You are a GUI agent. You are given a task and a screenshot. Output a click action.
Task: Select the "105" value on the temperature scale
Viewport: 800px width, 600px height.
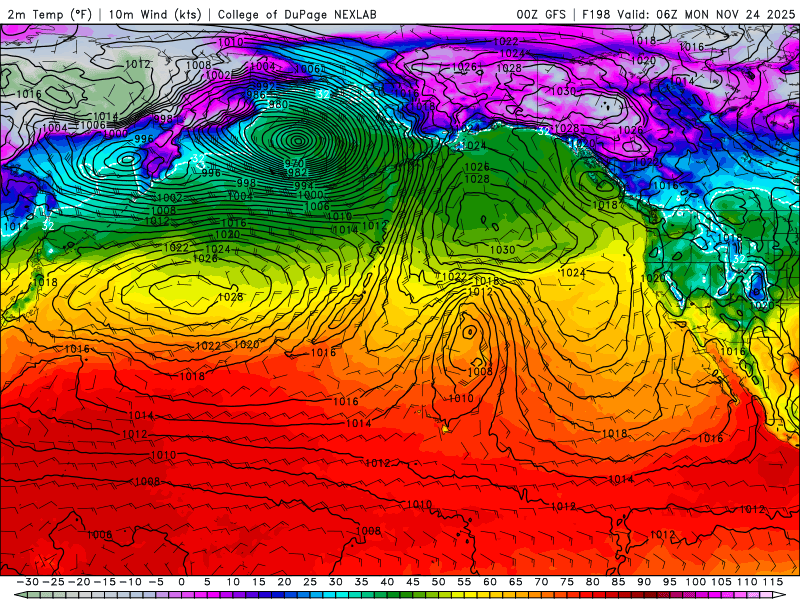[x=721, y=582]
